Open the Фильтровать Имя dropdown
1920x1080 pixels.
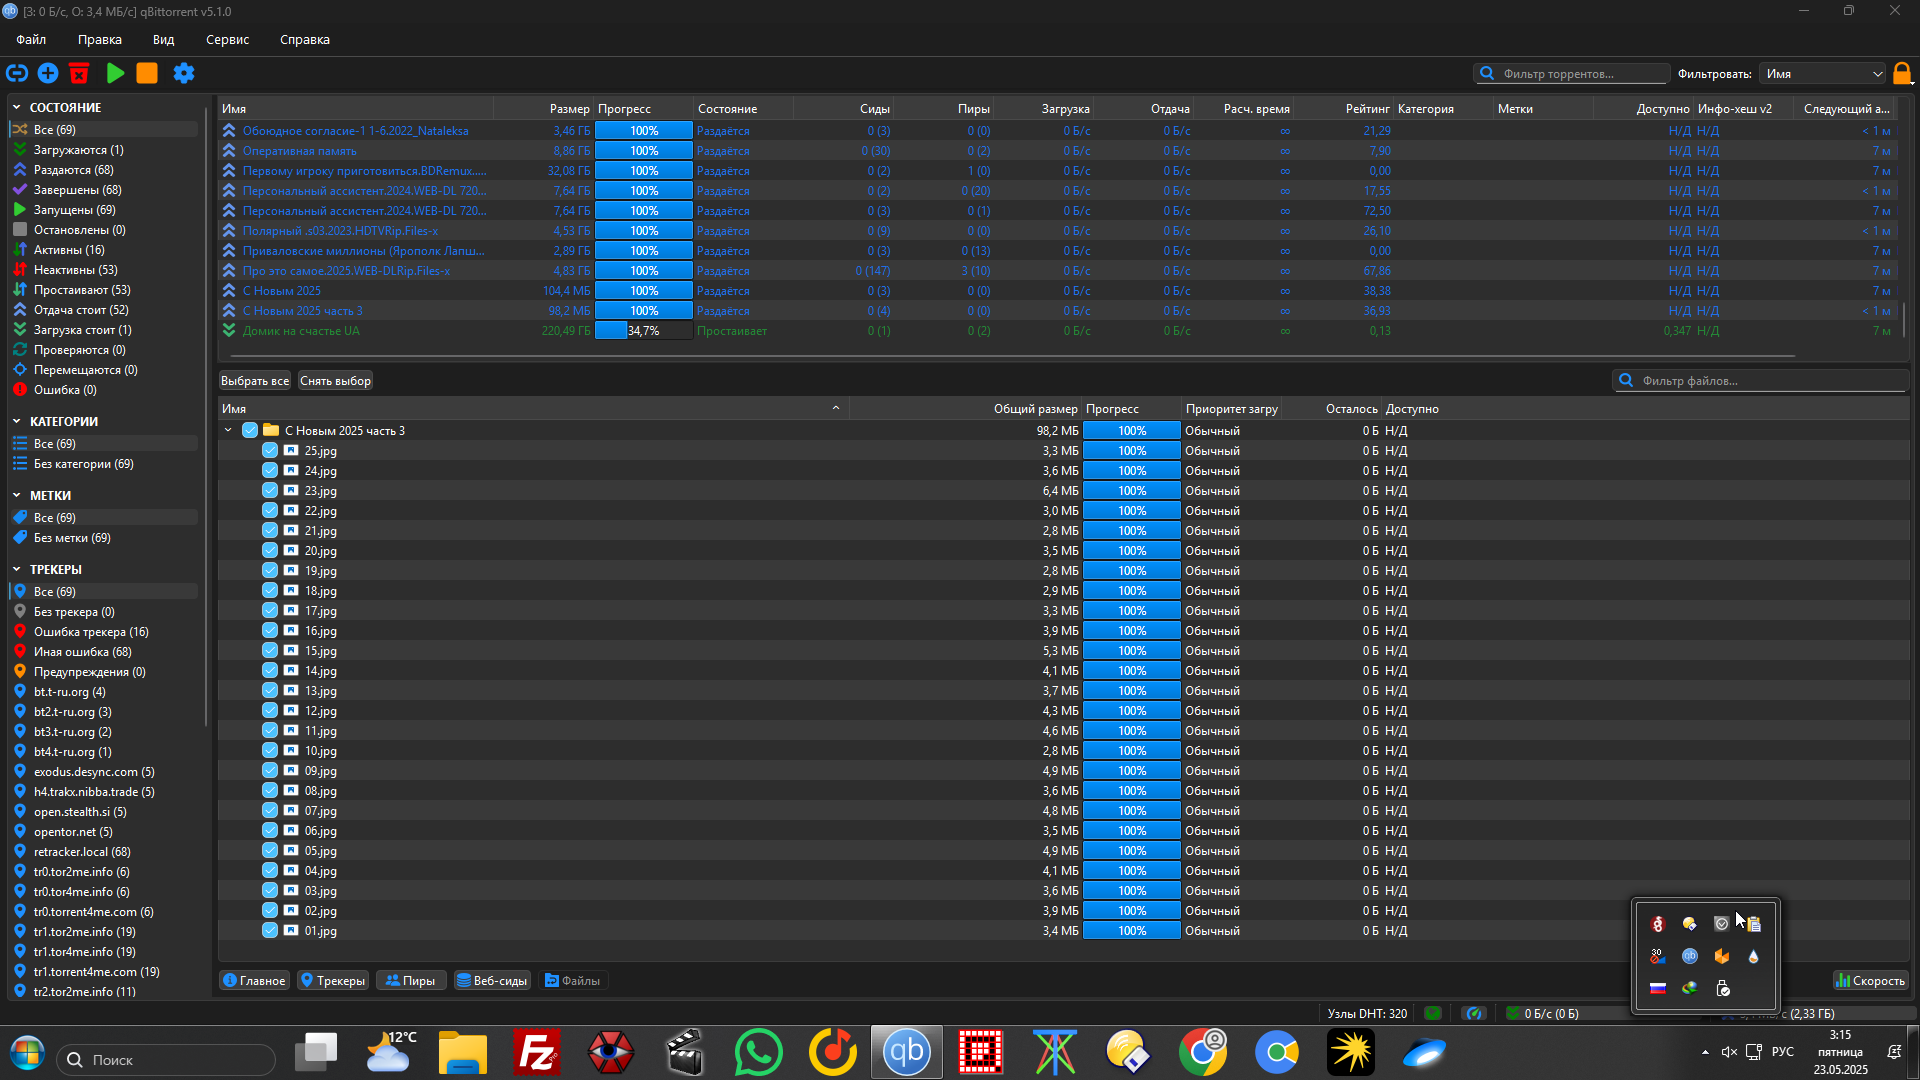[x=1823, y=73]
